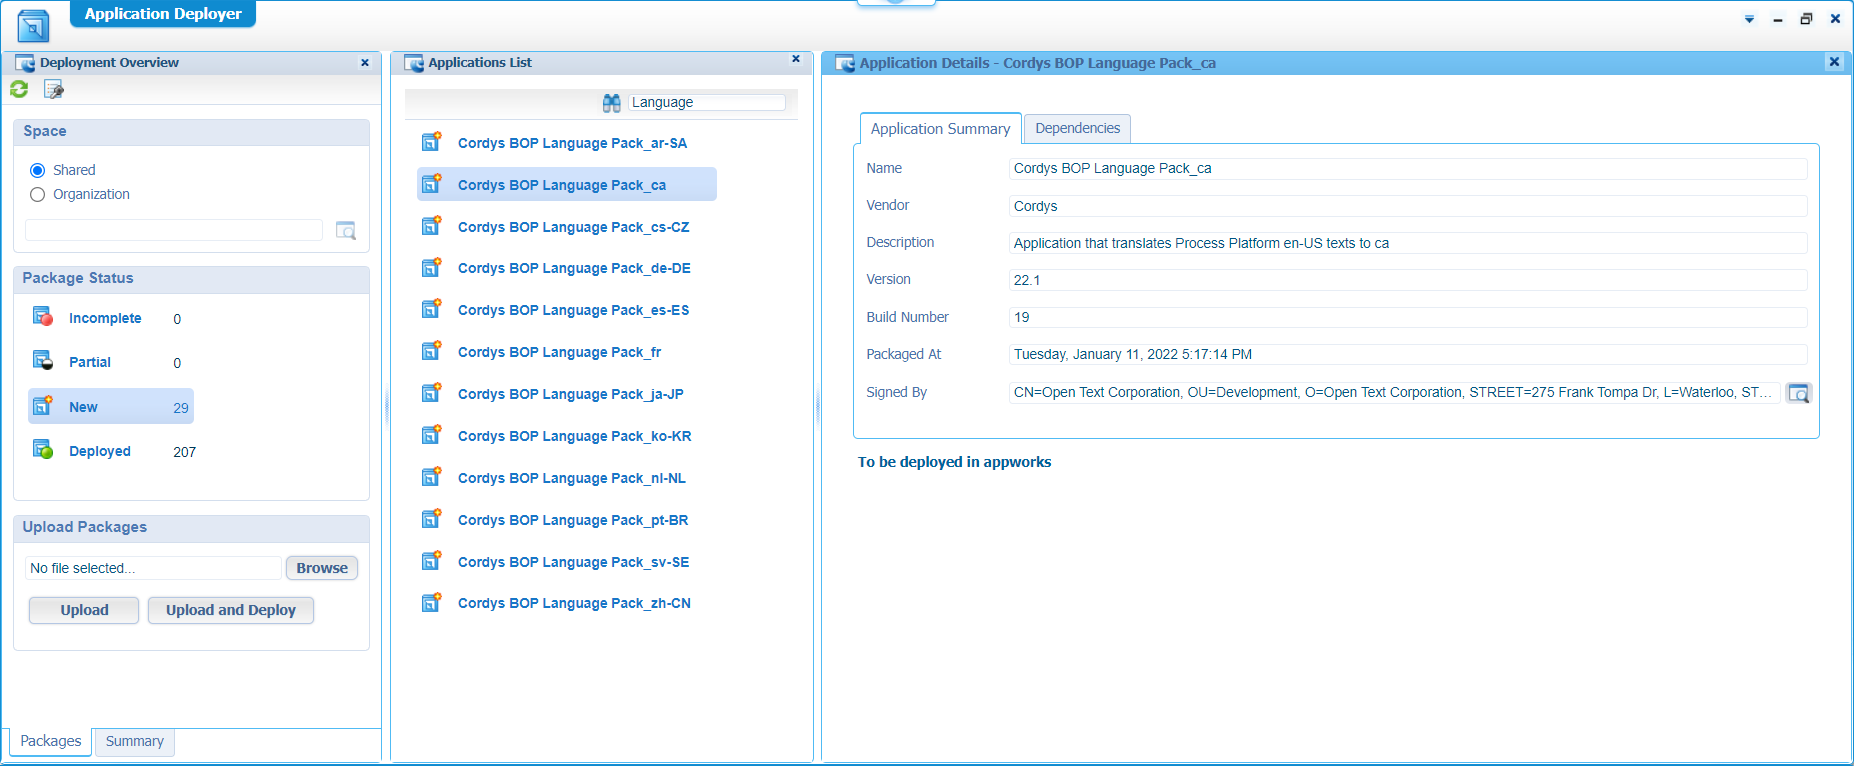Select the Shared space radio button
This screenshot has width=1854, height=766.
[38, 170]
